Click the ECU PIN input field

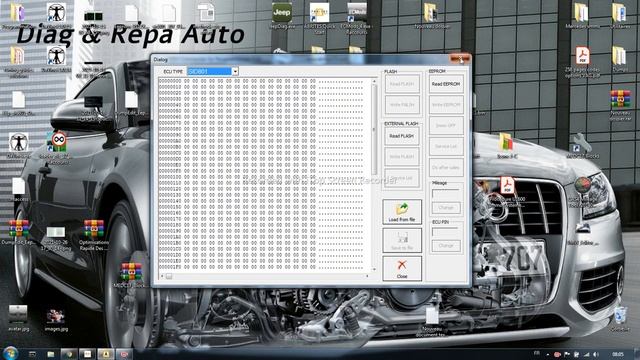point(446,232)
